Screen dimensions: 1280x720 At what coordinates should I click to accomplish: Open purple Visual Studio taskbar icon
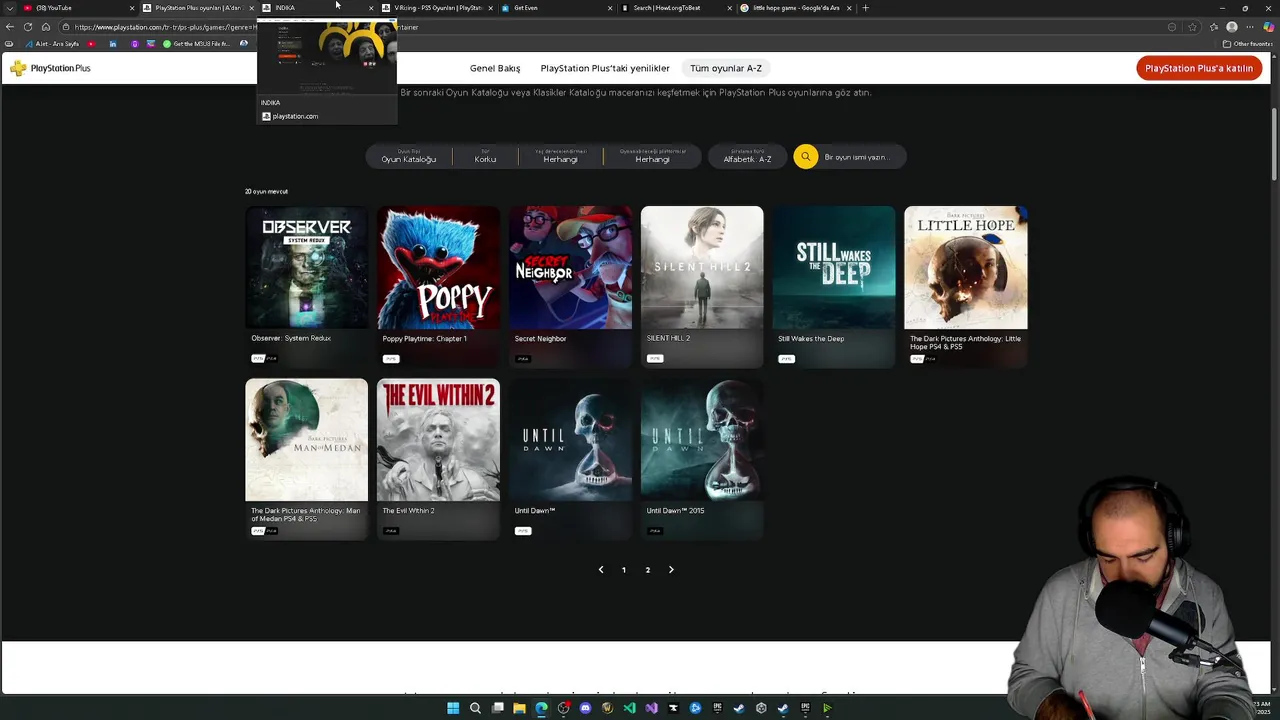651,708
